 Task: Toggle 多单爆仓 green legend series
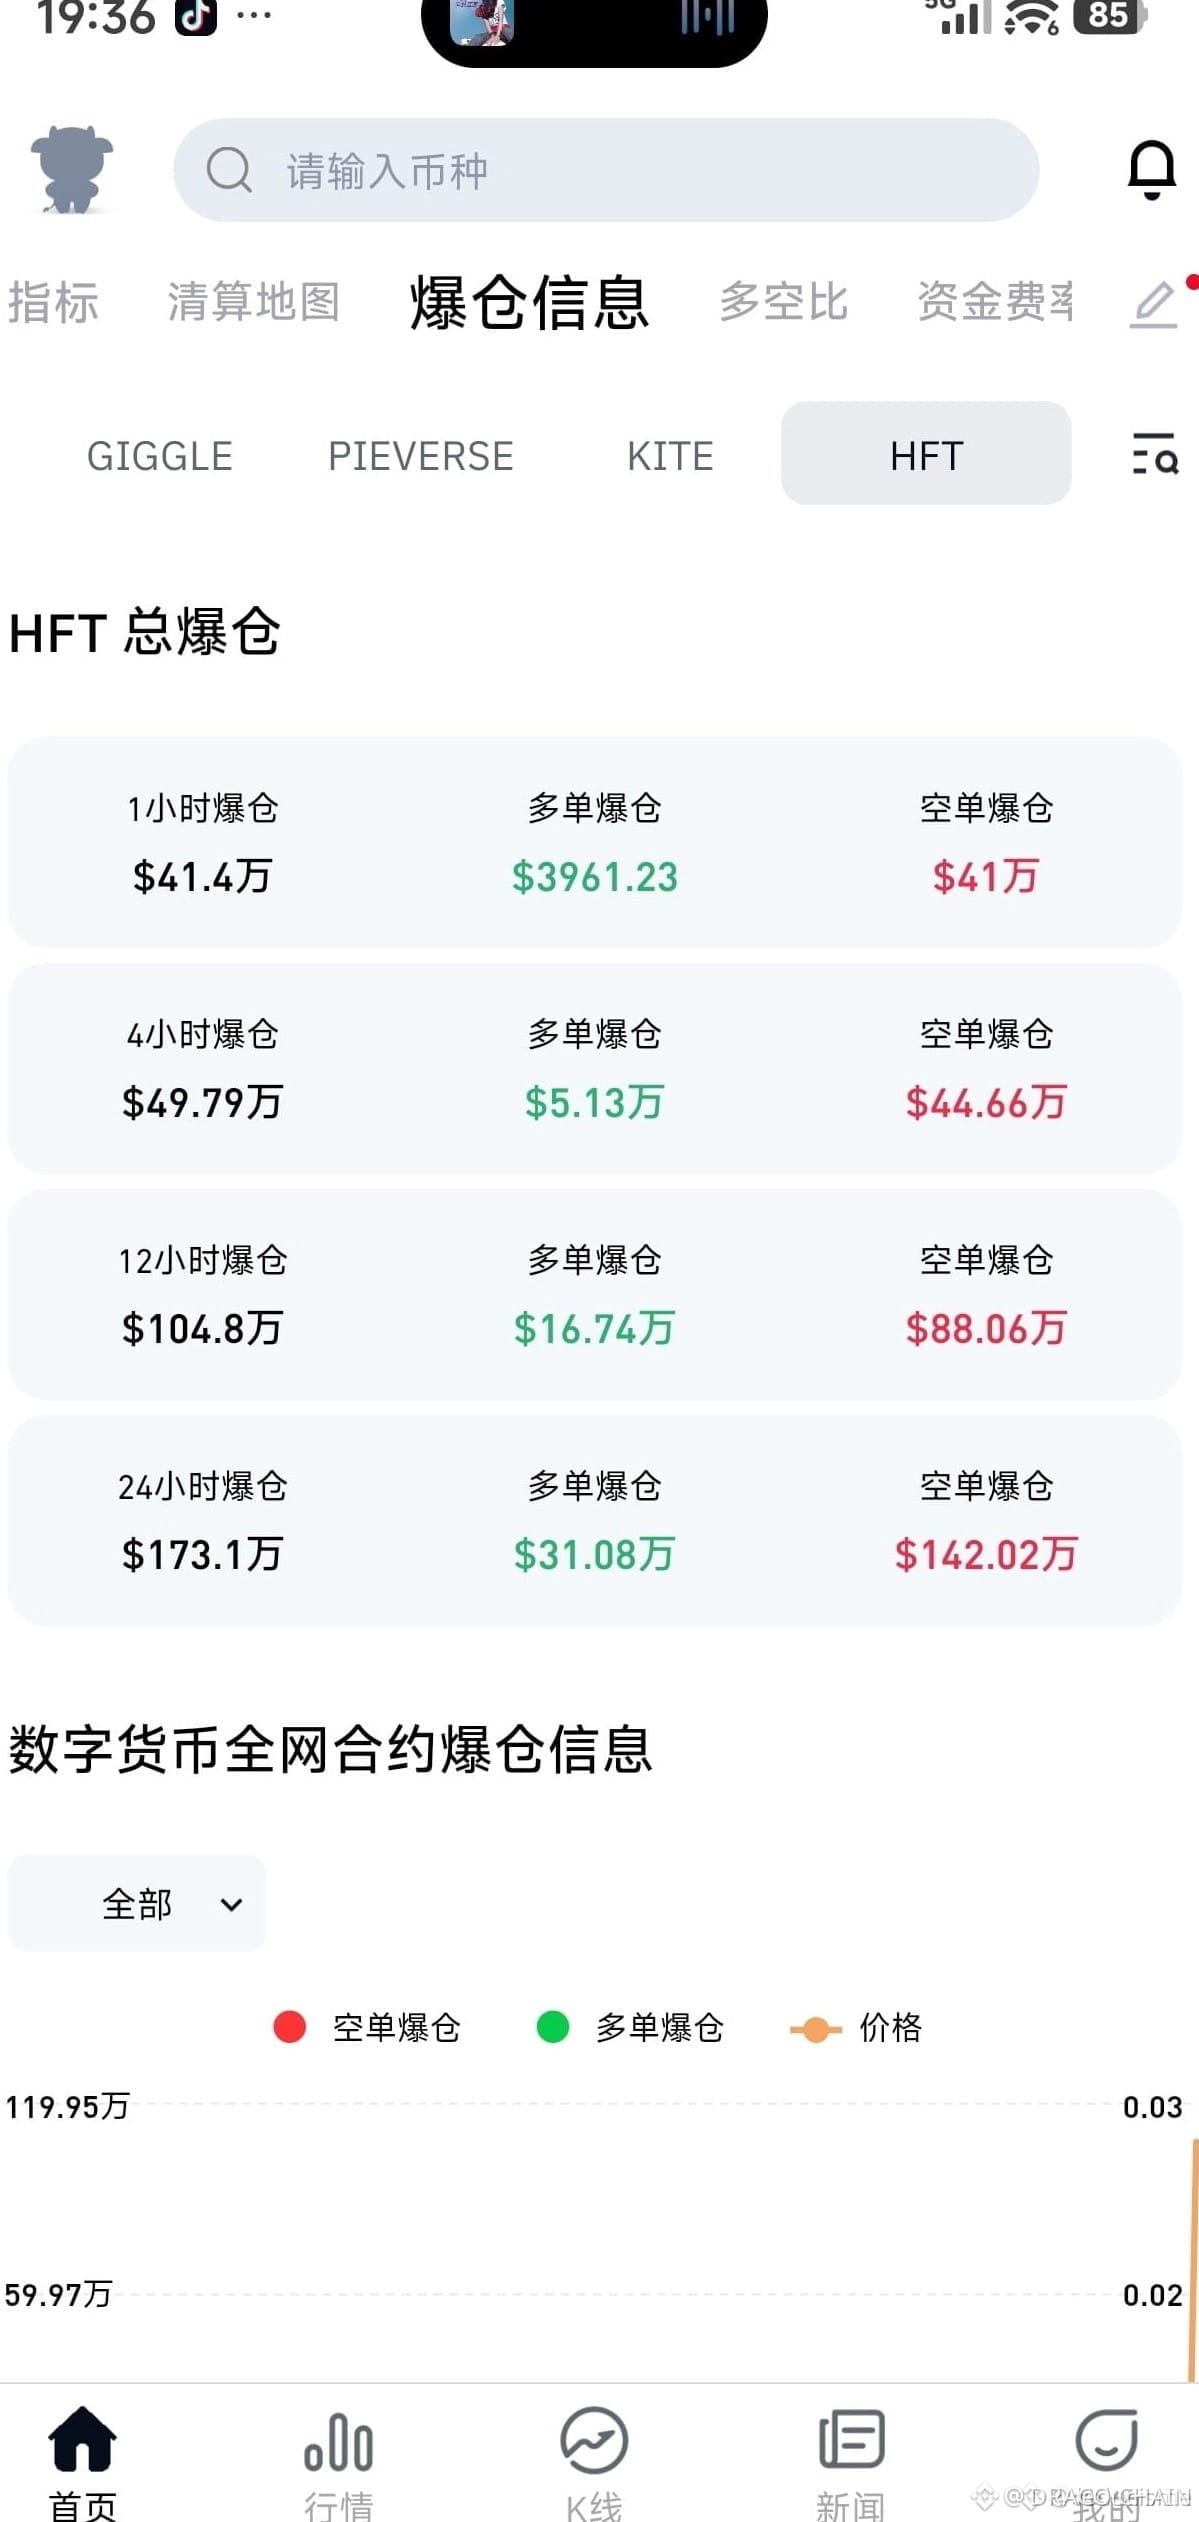tap(630, 2027)
